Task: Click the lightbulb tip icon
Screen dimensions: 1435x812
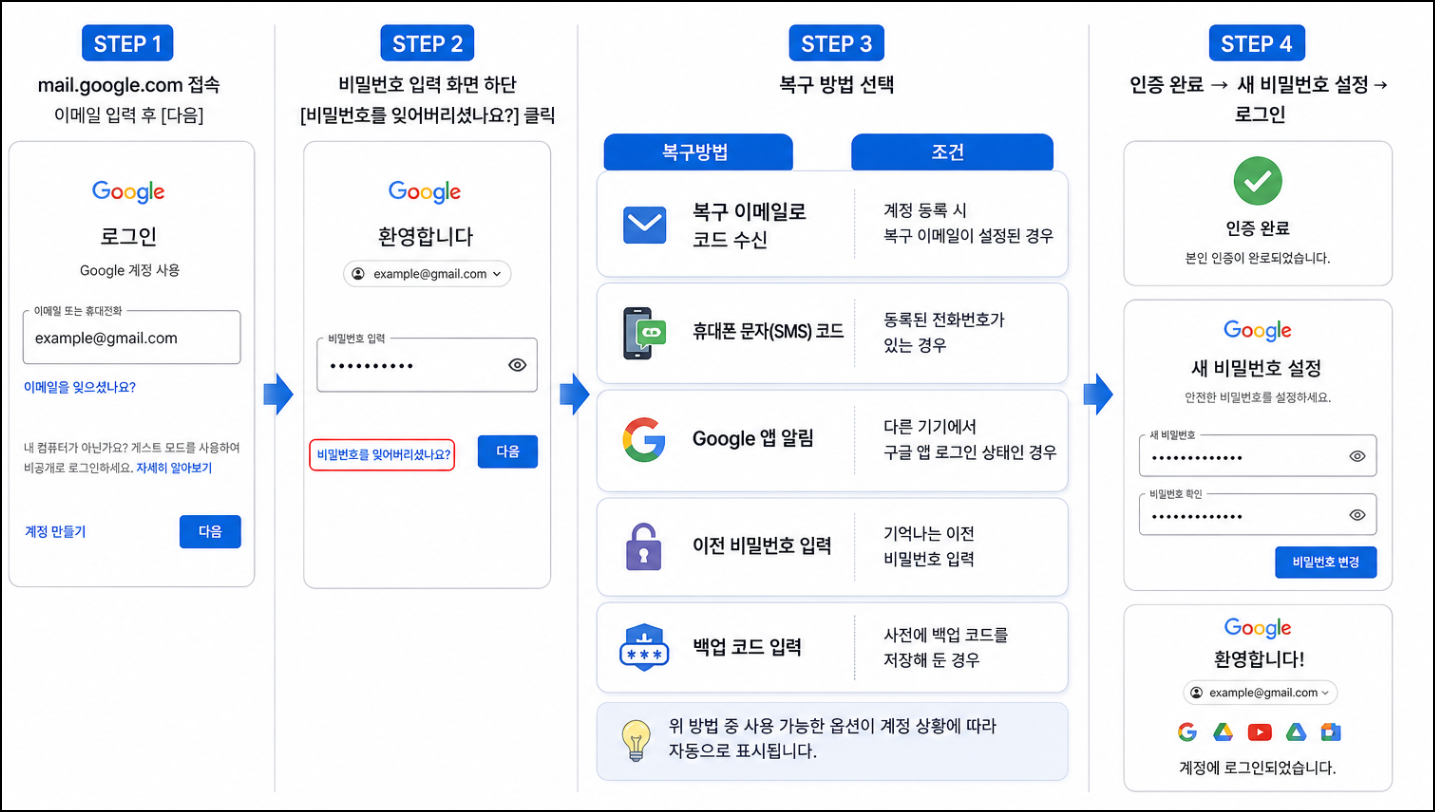Action: (x=634, y=741)
